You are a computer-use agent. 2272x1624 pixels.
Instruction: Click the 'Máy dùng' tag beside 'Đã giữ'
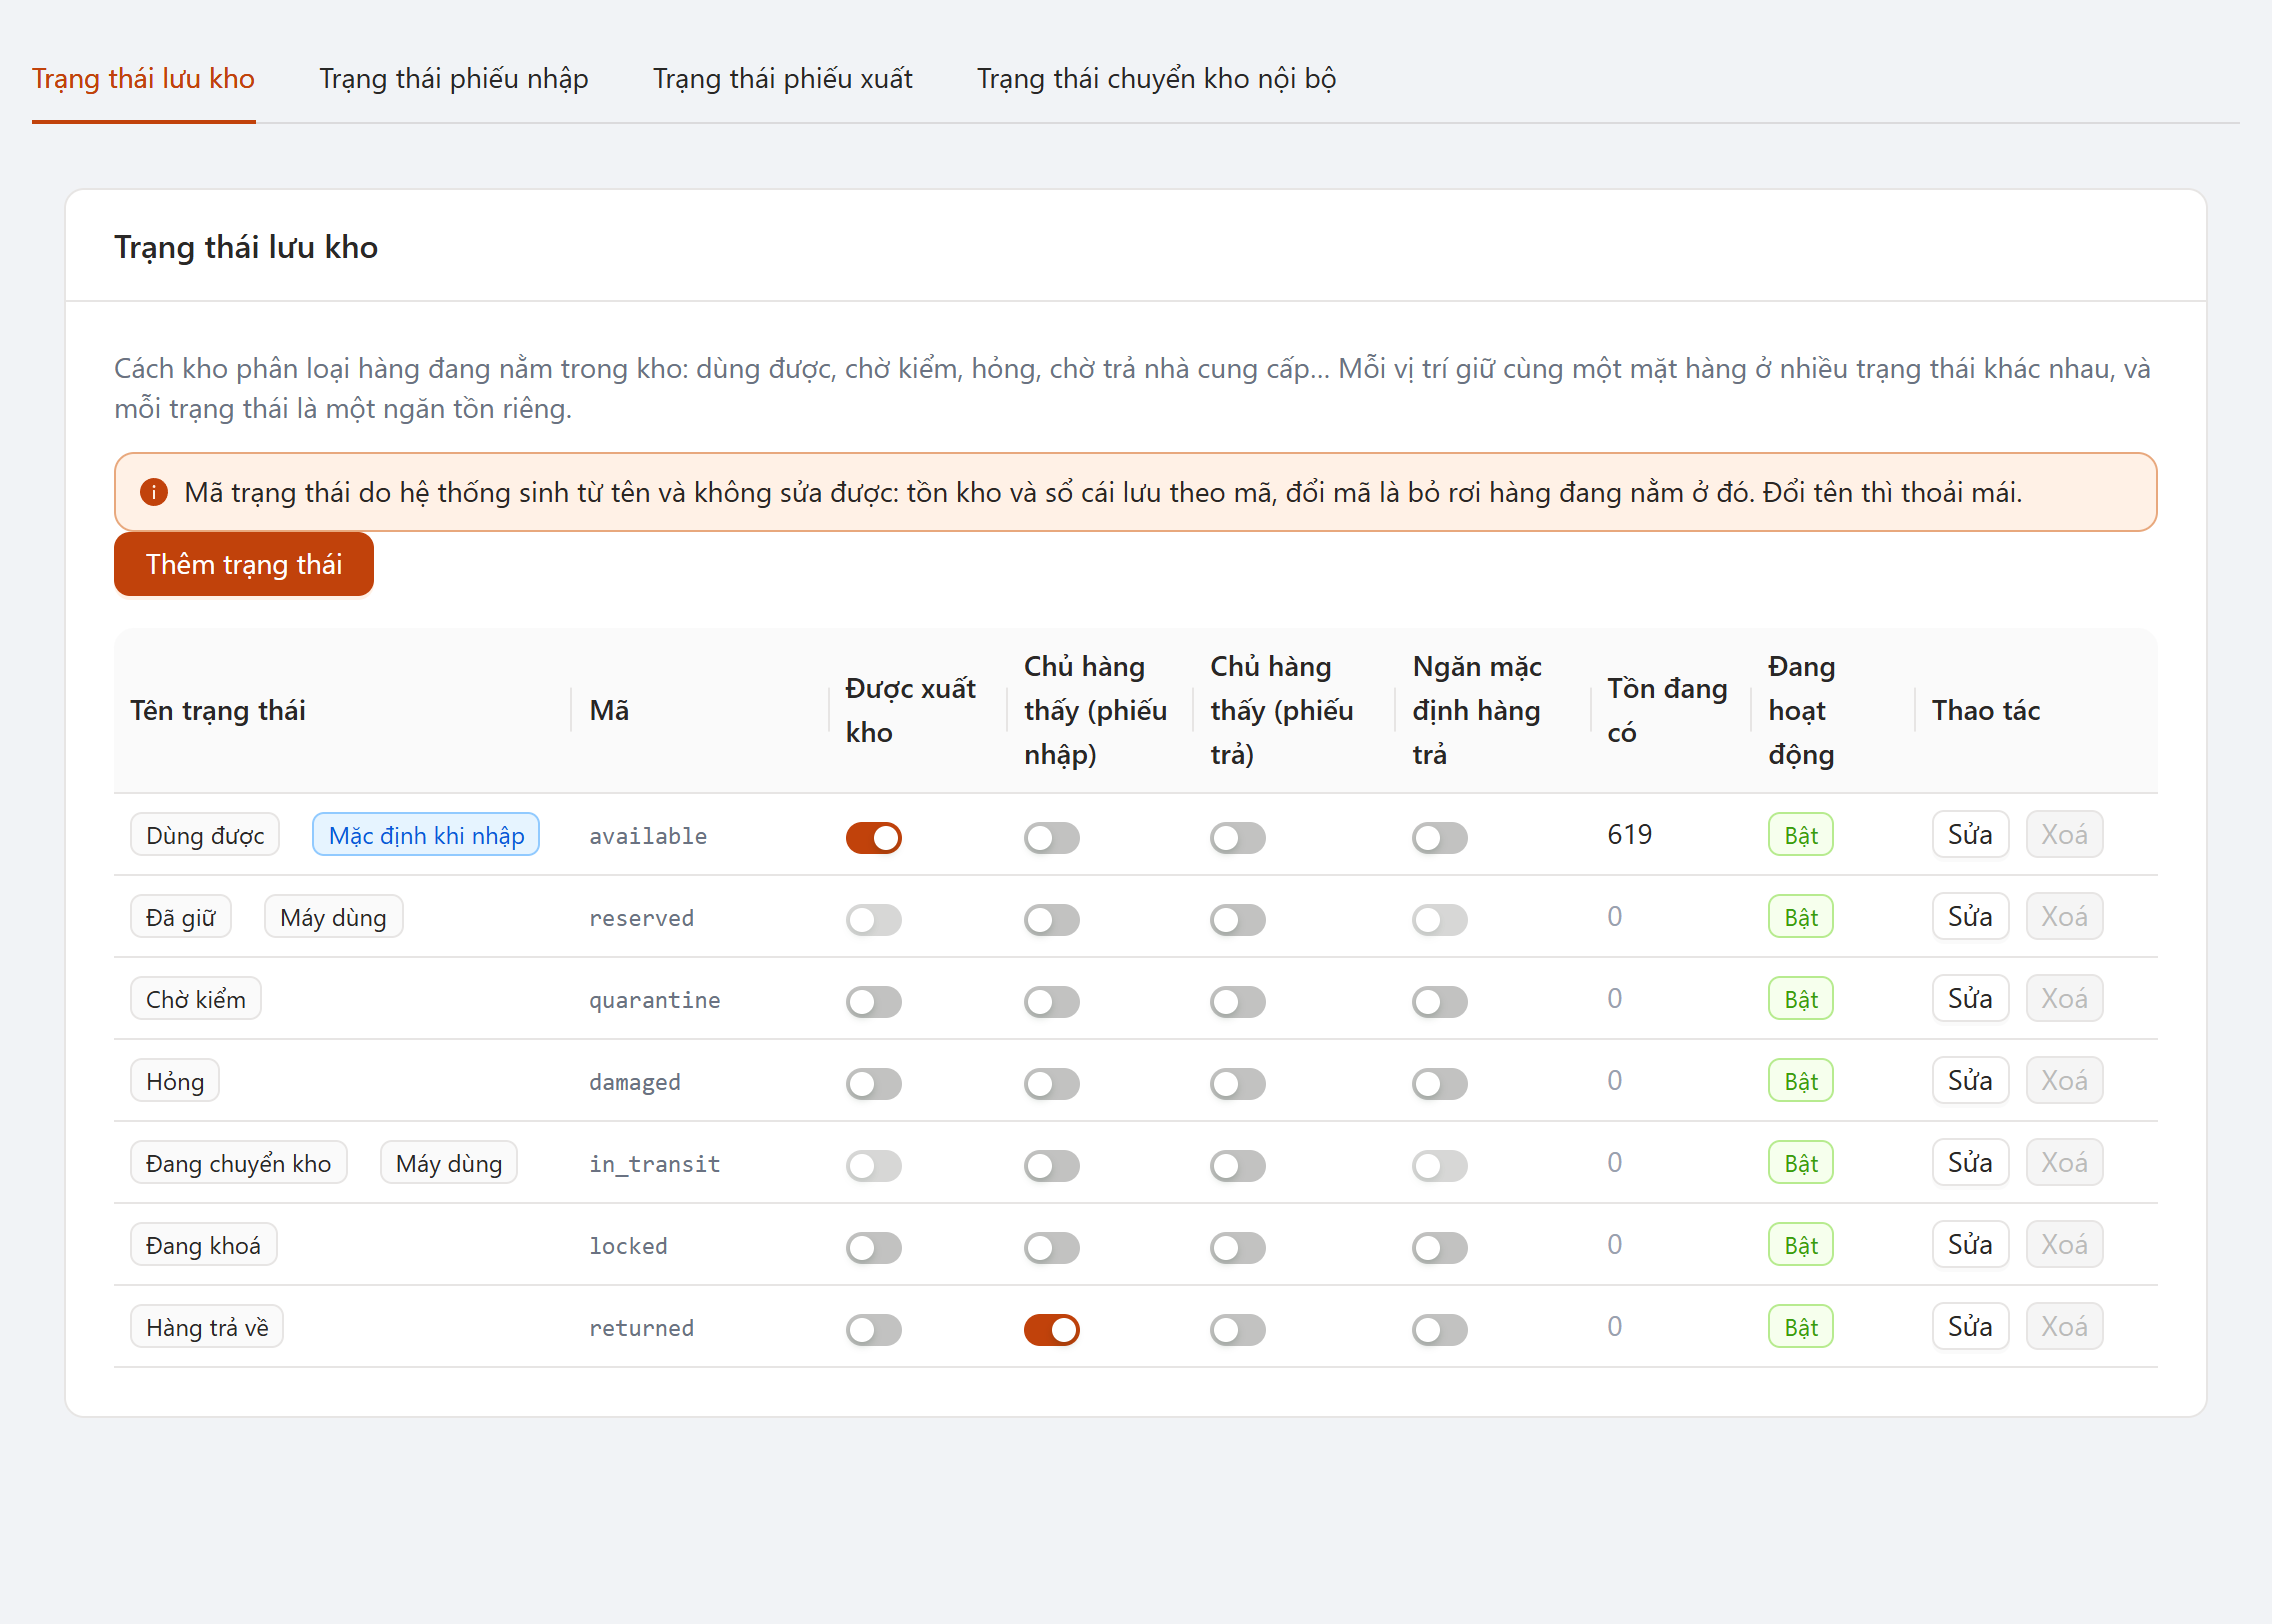click(333, 917)
